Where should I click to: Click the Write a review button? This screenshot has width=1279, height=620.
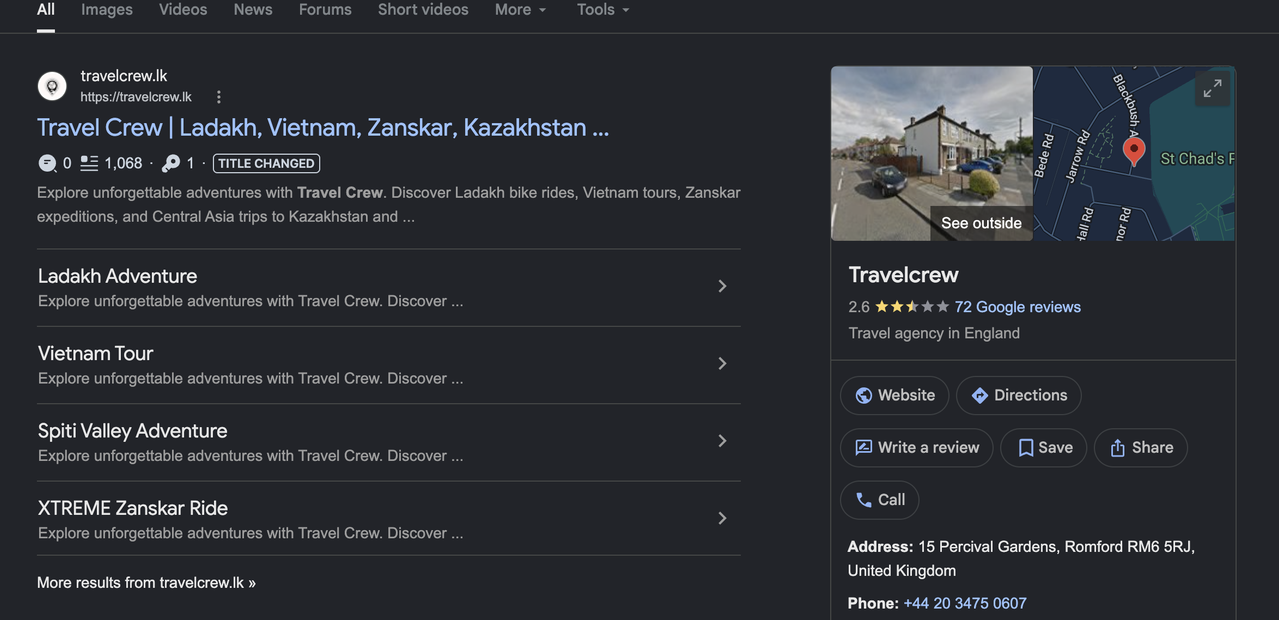(917, 448)
